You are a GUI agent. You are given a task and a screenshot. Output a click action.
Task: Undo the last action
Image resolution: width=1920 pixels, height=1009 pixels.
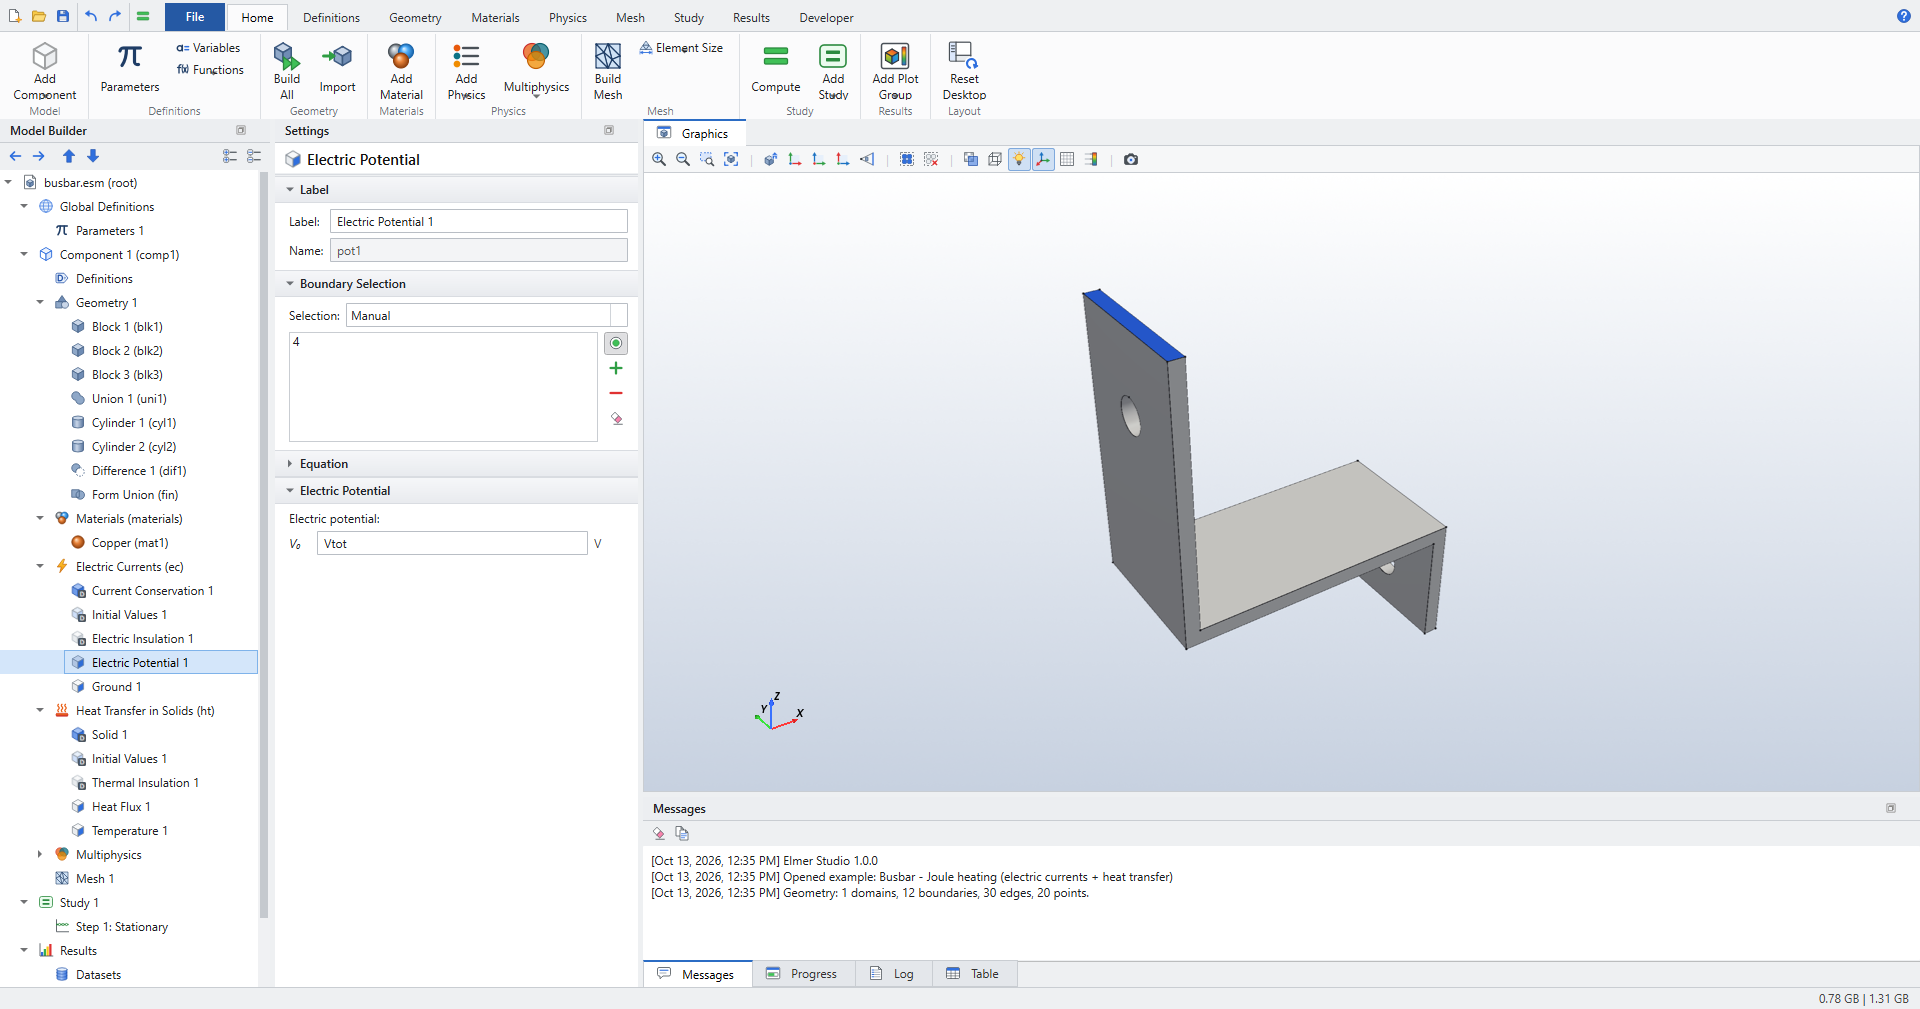point(91,16)
